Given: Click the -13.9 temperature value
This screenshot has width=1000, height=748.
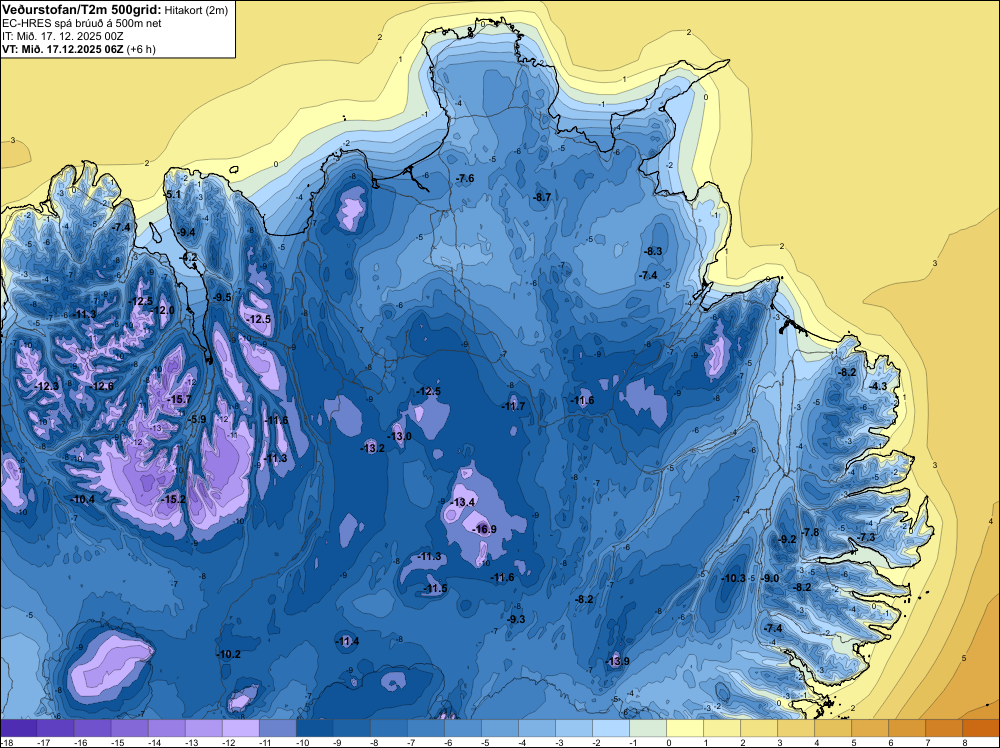Looking at the screenshot, I should (x=617, y=661).
